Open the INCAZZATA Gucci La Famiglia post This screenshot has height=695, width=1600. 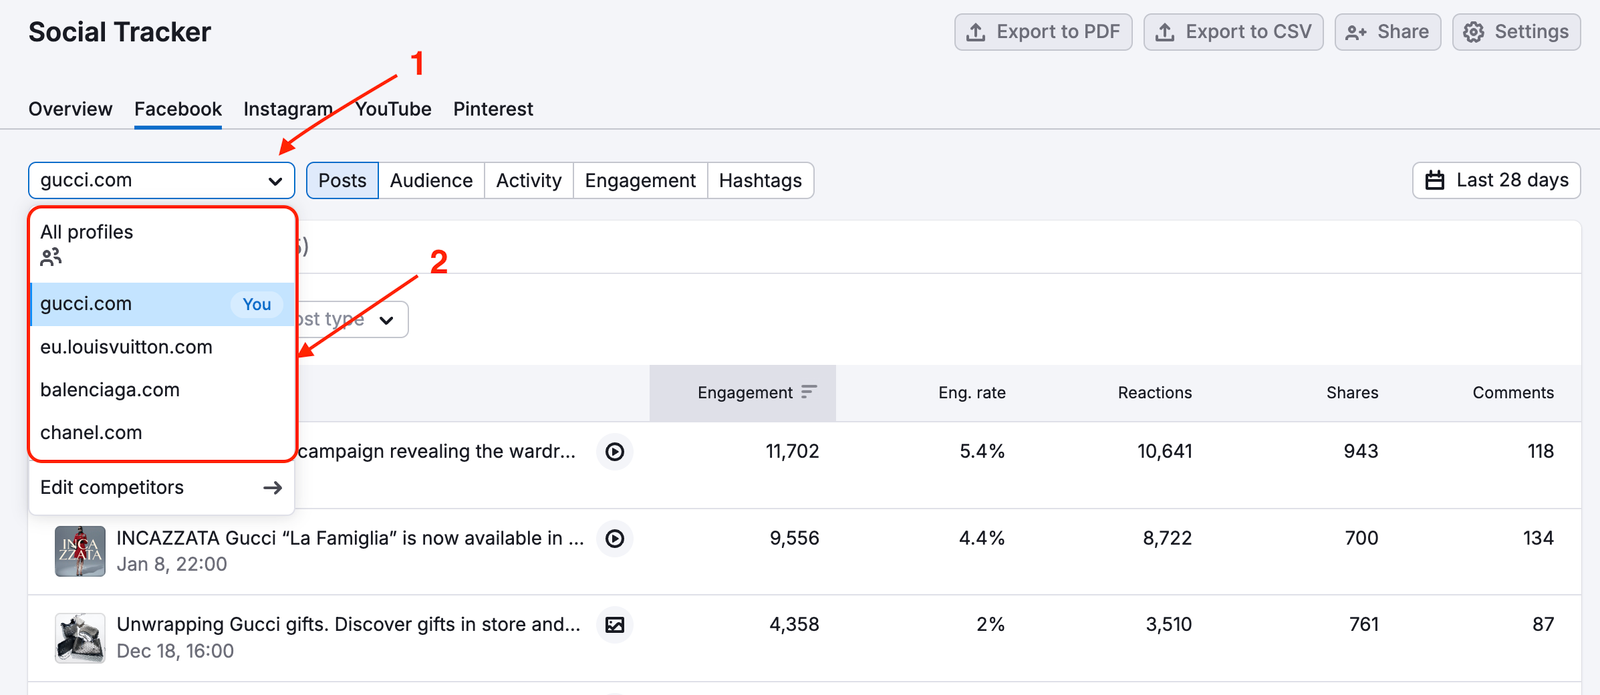pos(350,538)
